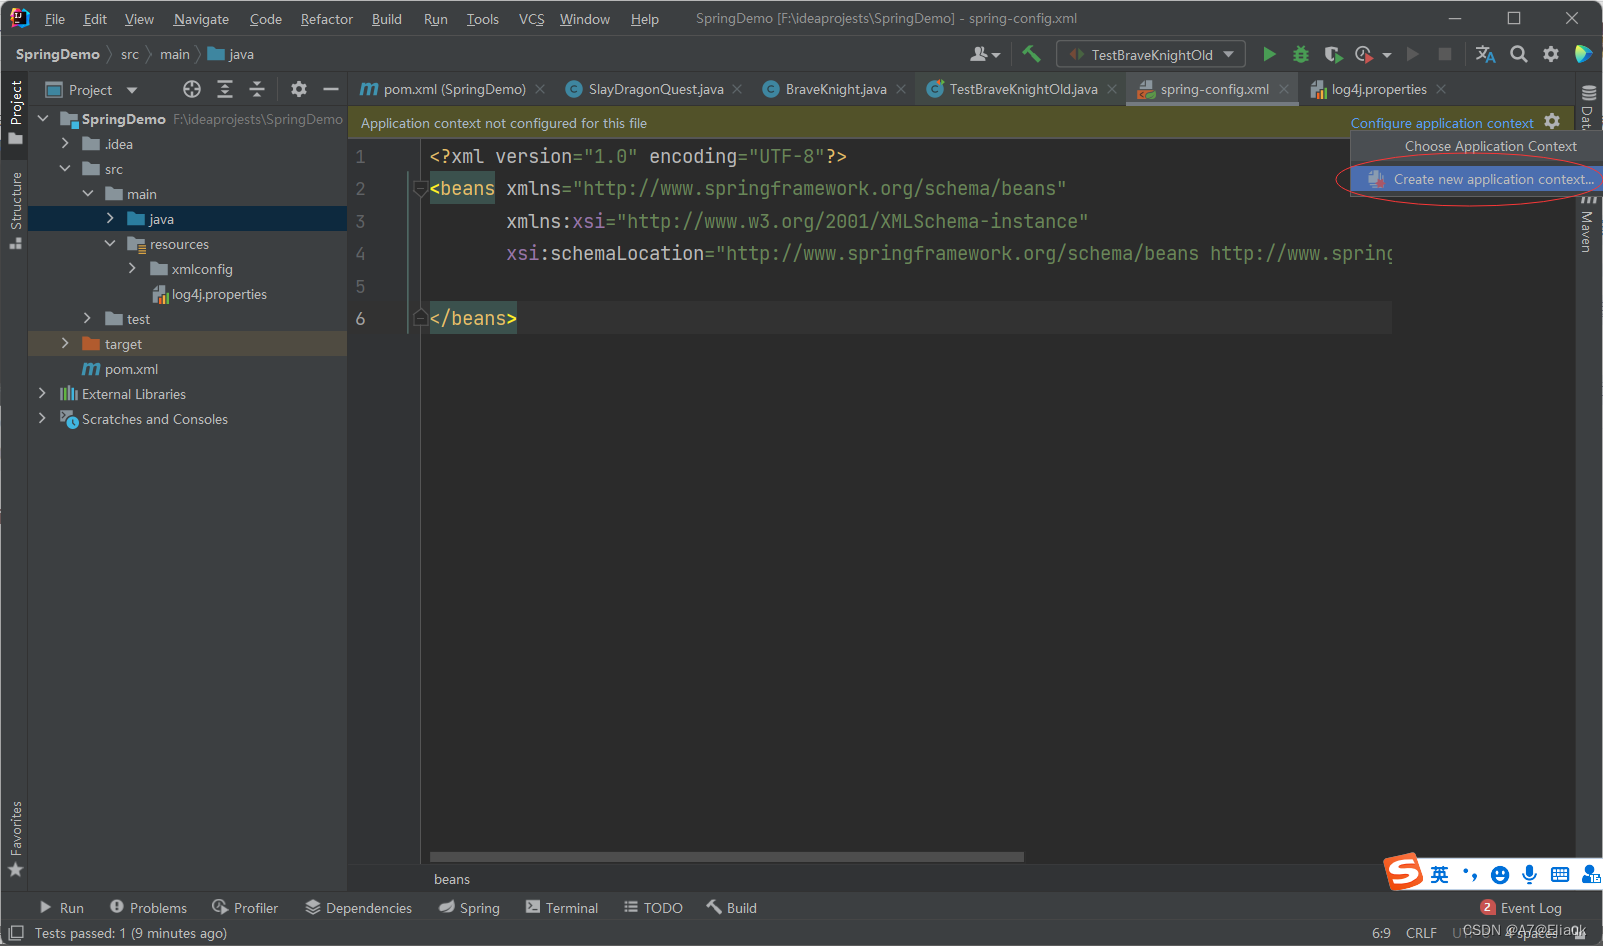Expand the .idea folder

pyautogui.click(x=65, y=143)
